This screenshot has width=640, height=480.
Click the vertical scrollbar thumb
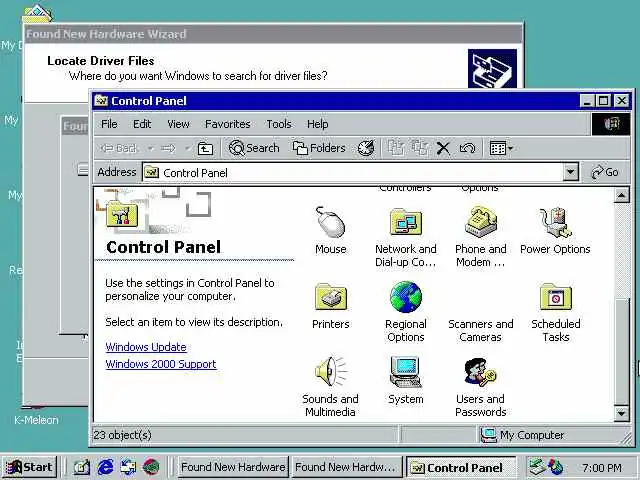tap(621, 351)
